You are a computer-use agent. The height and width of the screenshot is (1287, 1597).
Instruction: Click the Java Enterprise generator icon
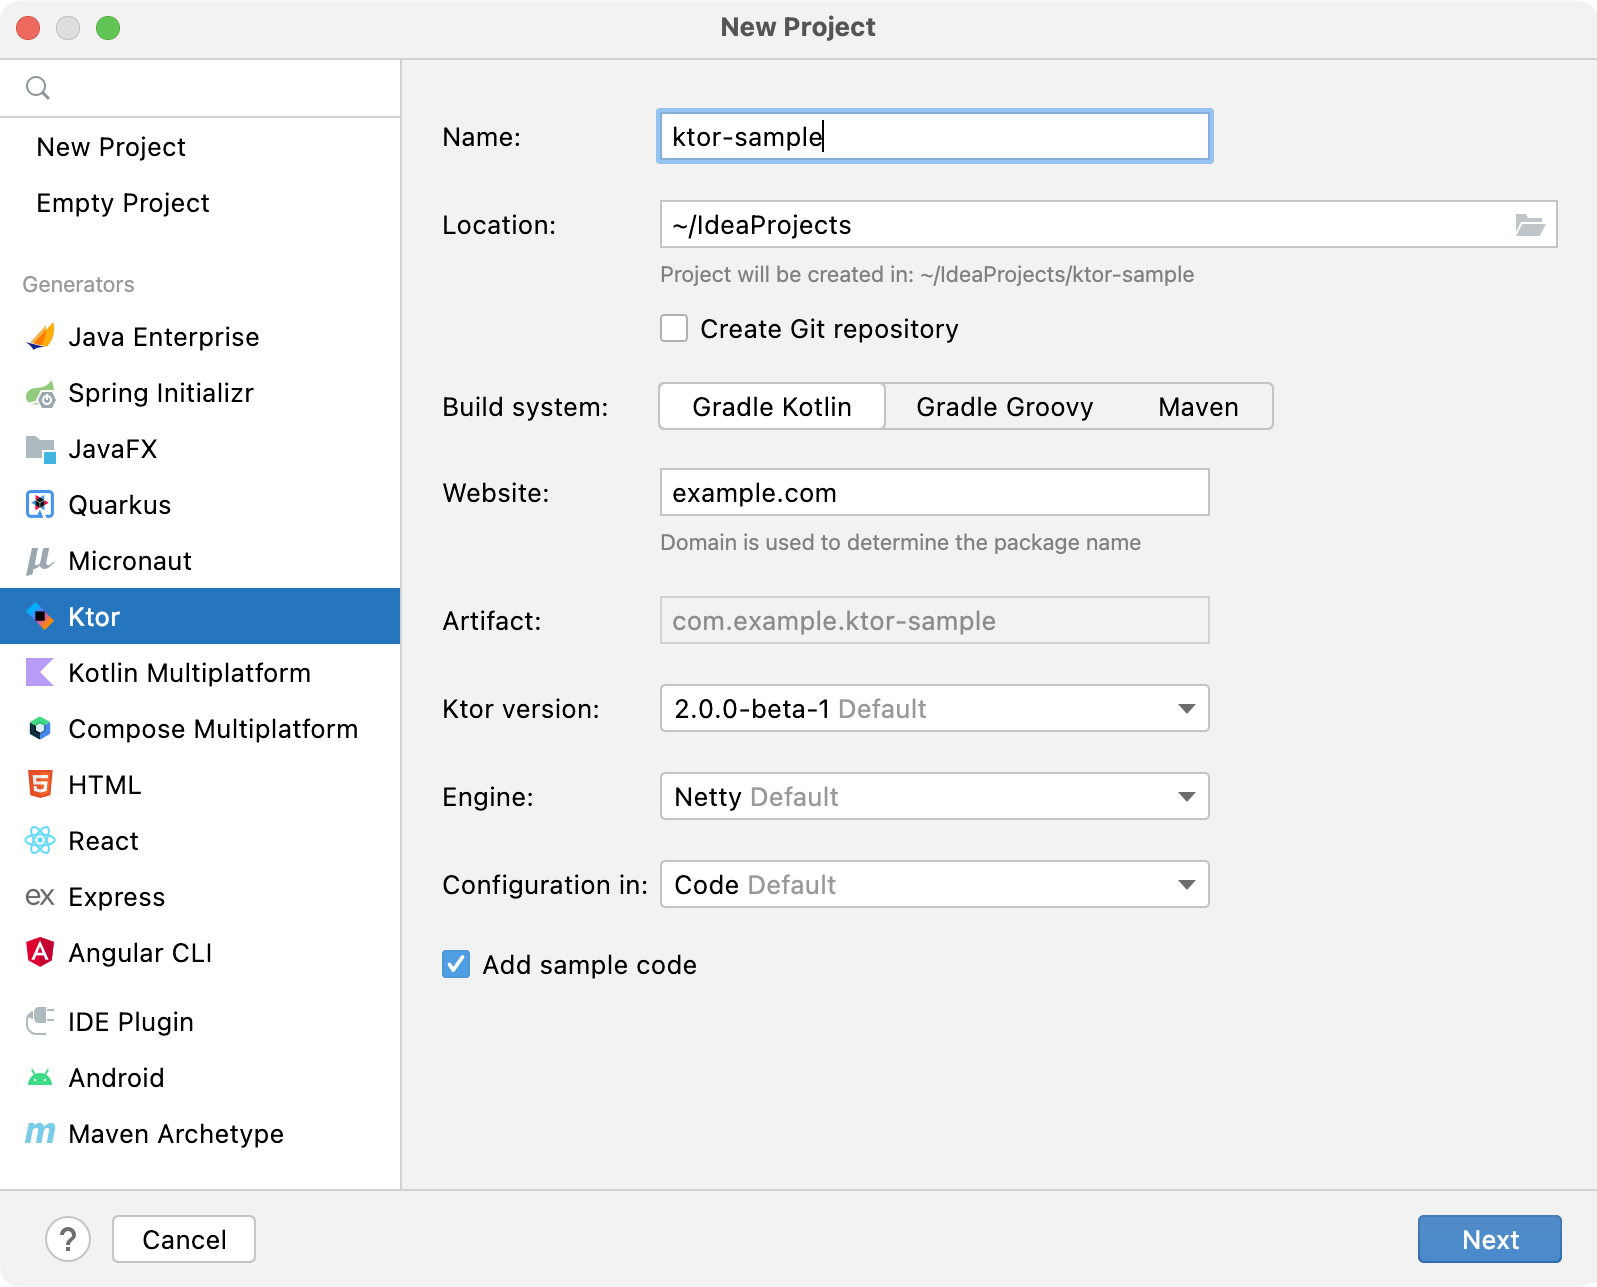click(40, 337)
